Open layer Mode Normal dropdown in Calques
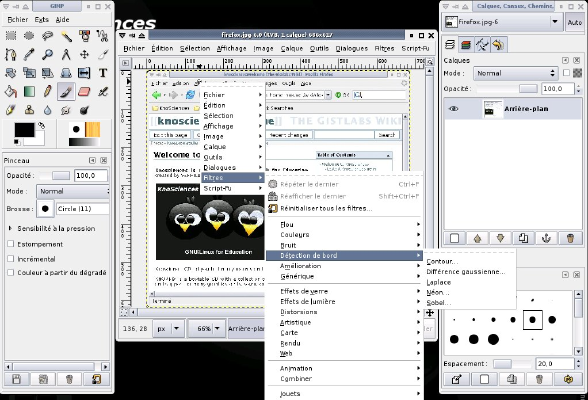The image size is (588, 400). point(516,73)
